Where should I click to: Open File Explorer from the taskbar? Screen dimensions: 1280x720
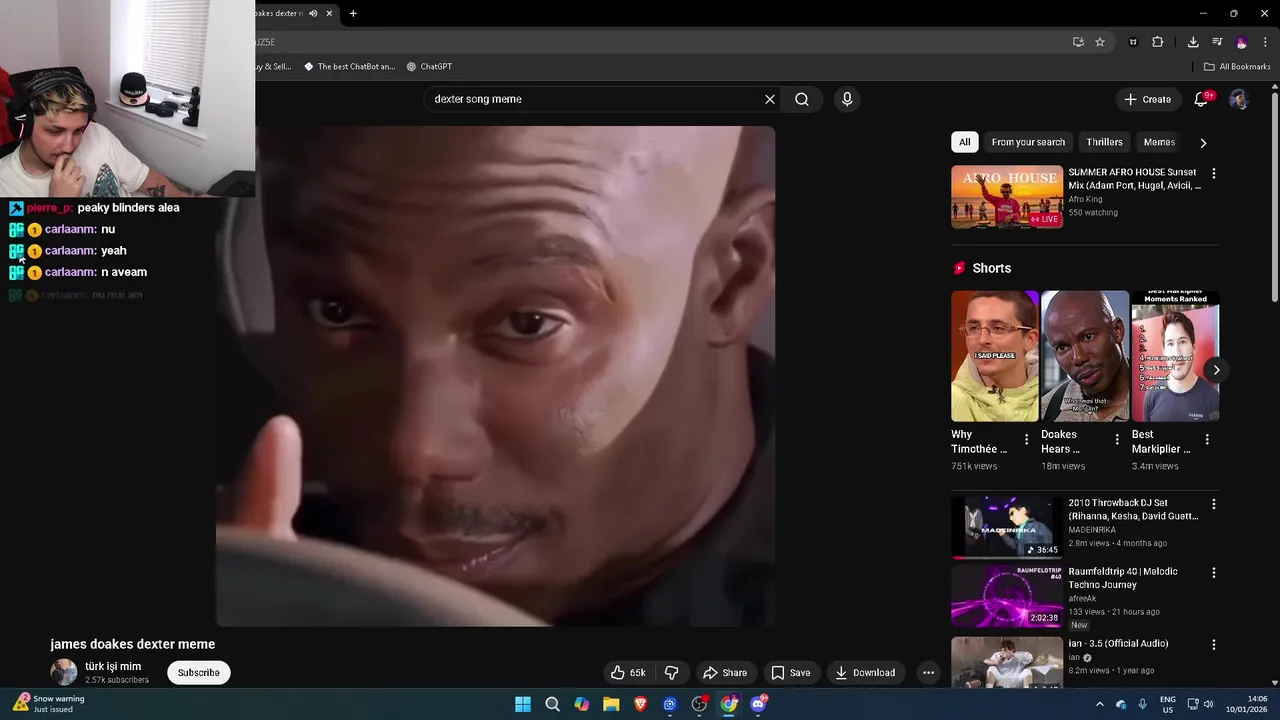coord(611,704)
